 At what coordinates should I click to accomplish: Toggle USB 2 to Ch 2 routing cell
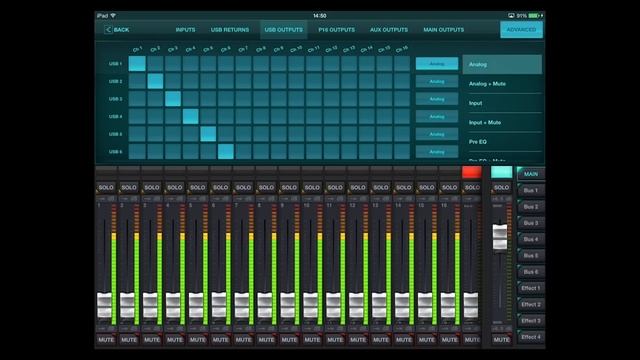(x=155, y=81)
